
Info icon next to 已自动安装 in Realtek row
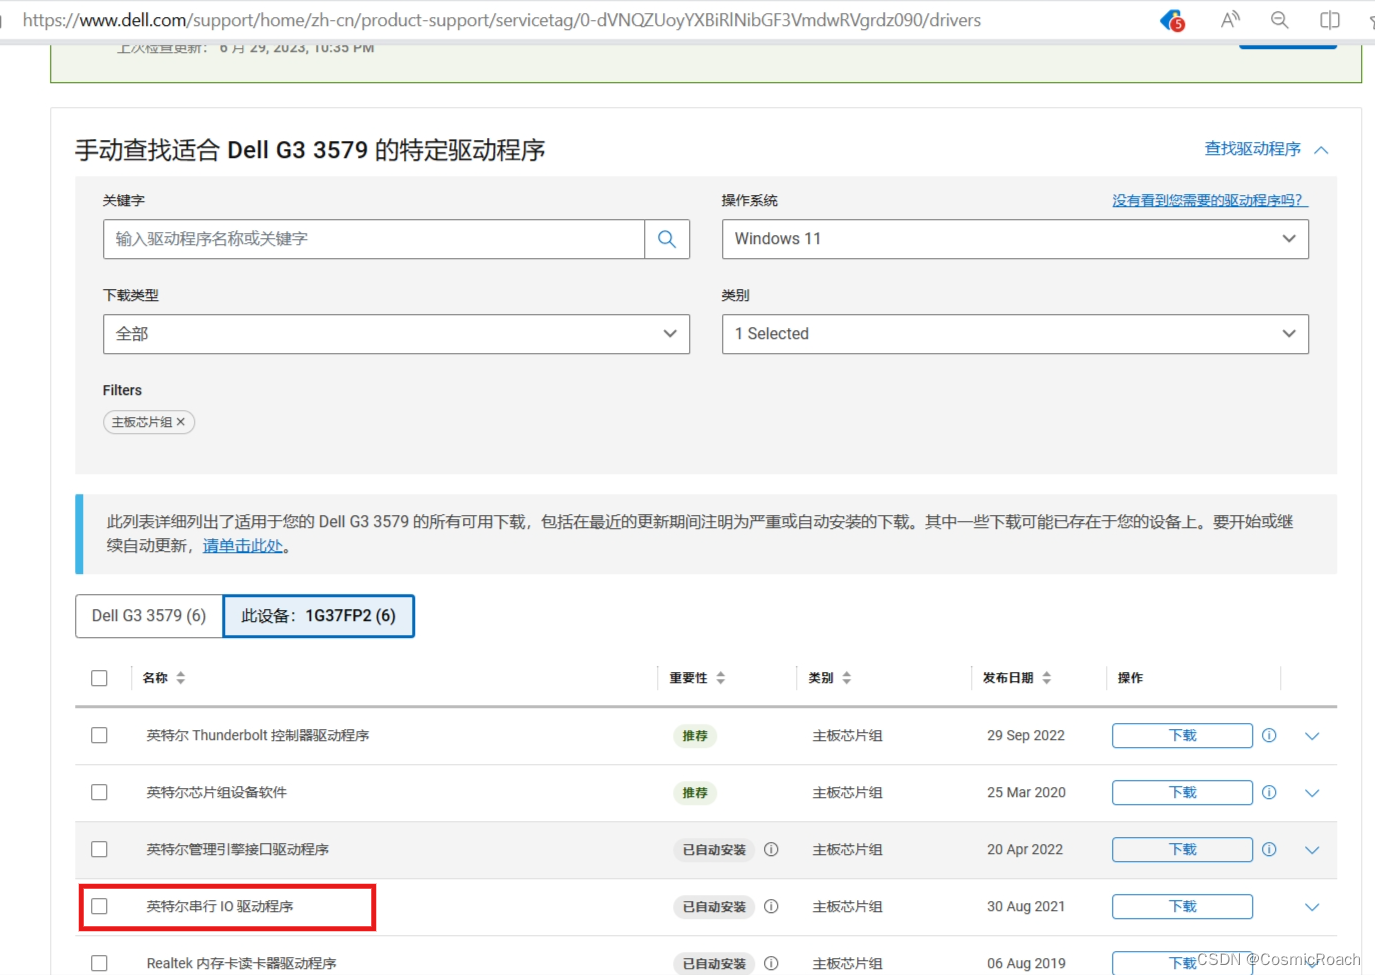pos(771,963)
